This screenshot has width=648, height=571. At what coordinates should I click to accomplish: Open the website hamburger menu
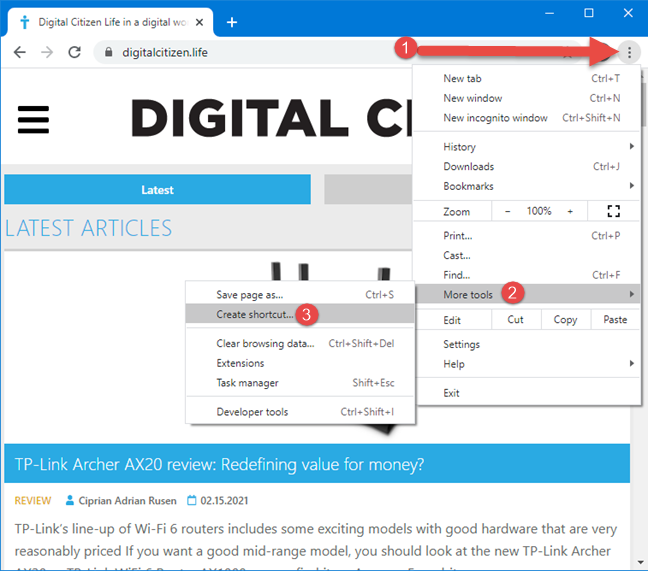(33, 119)
